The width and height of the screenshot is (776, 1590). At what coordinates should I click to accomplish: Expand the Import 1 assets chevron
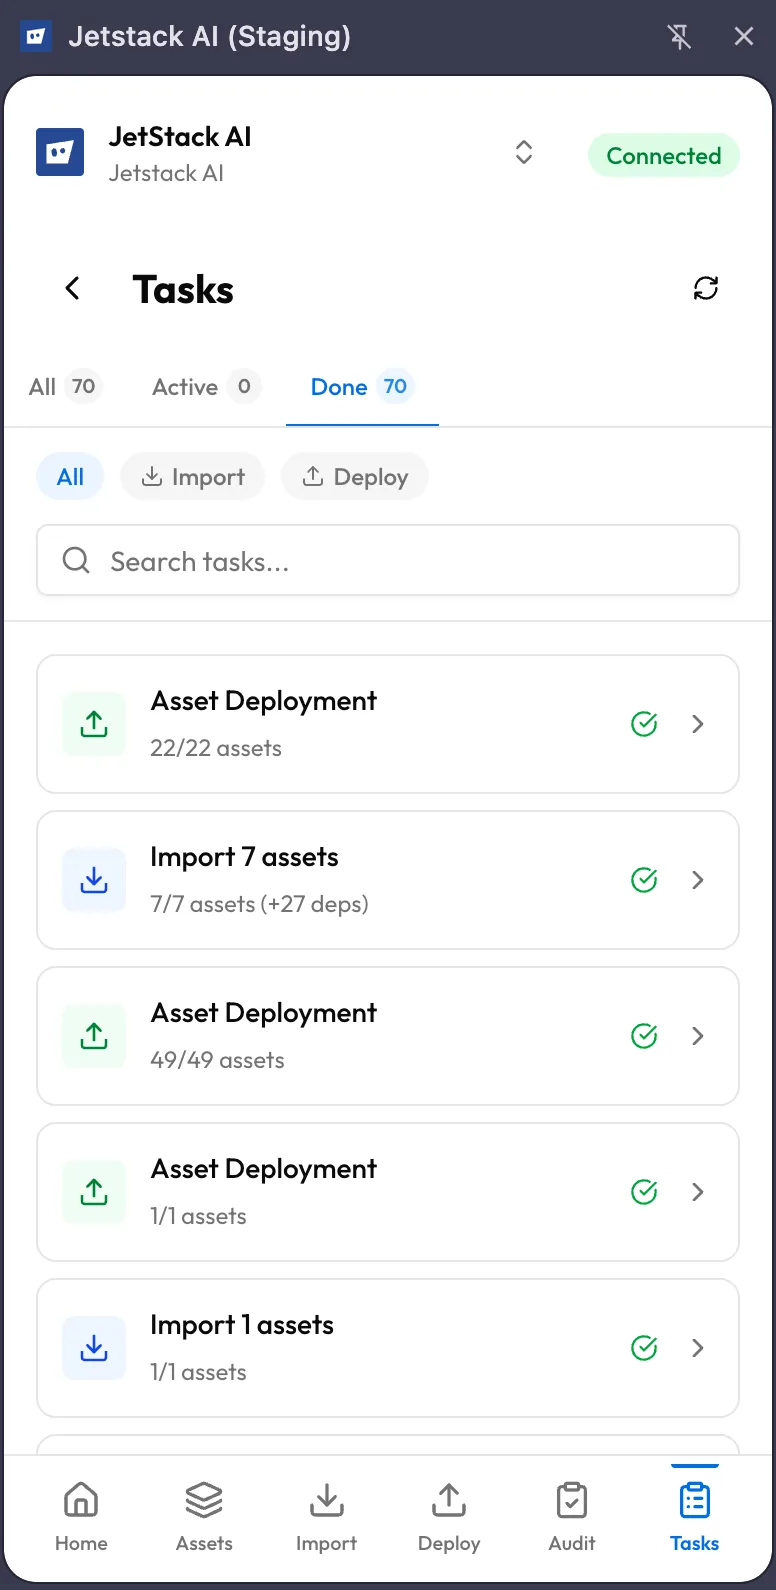click(x=698, y=1348)
